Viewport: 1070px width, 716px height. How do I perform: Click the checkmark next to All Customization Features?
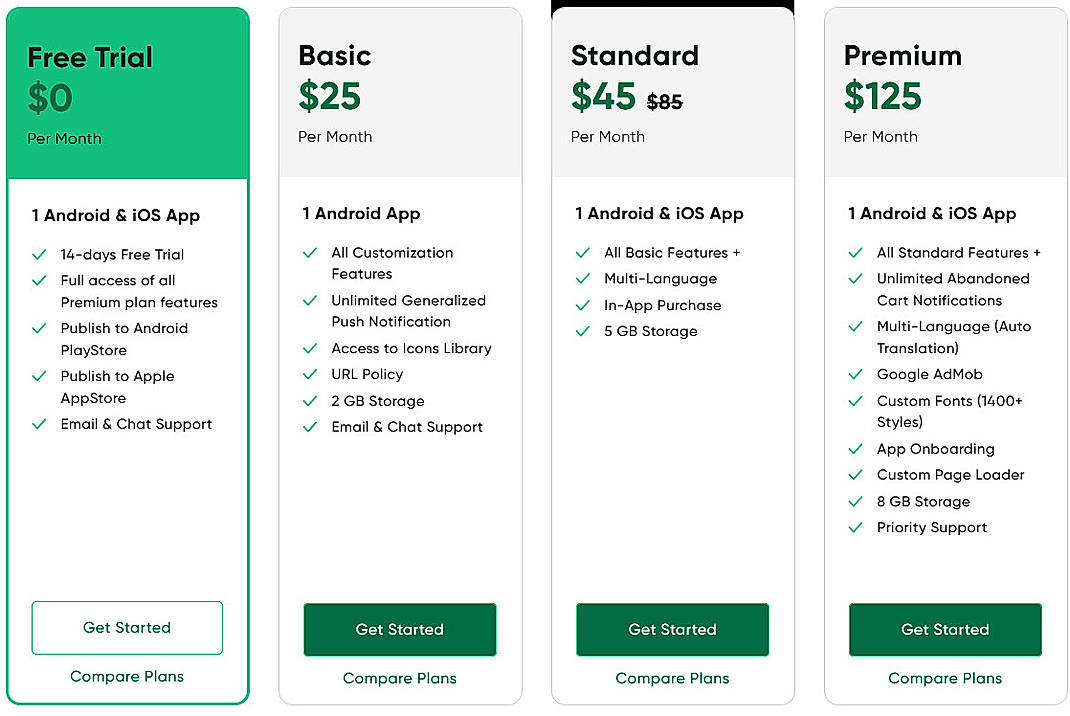(311, 253)
